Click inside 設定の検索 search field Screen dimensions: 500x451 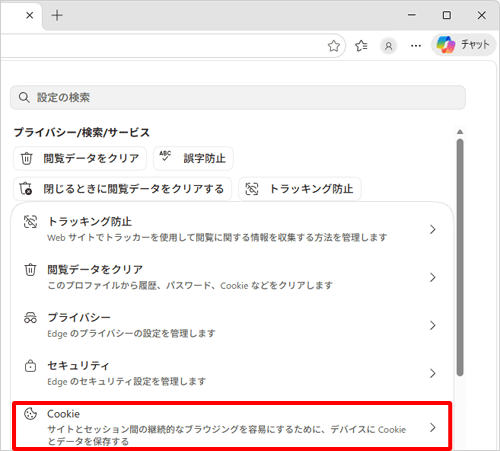pos(238,97)
